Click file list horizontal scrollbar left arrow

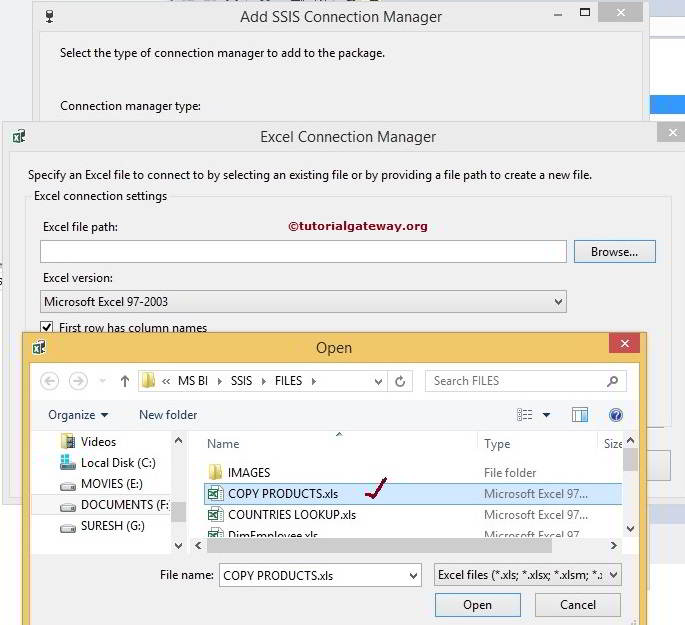[198, 546]
